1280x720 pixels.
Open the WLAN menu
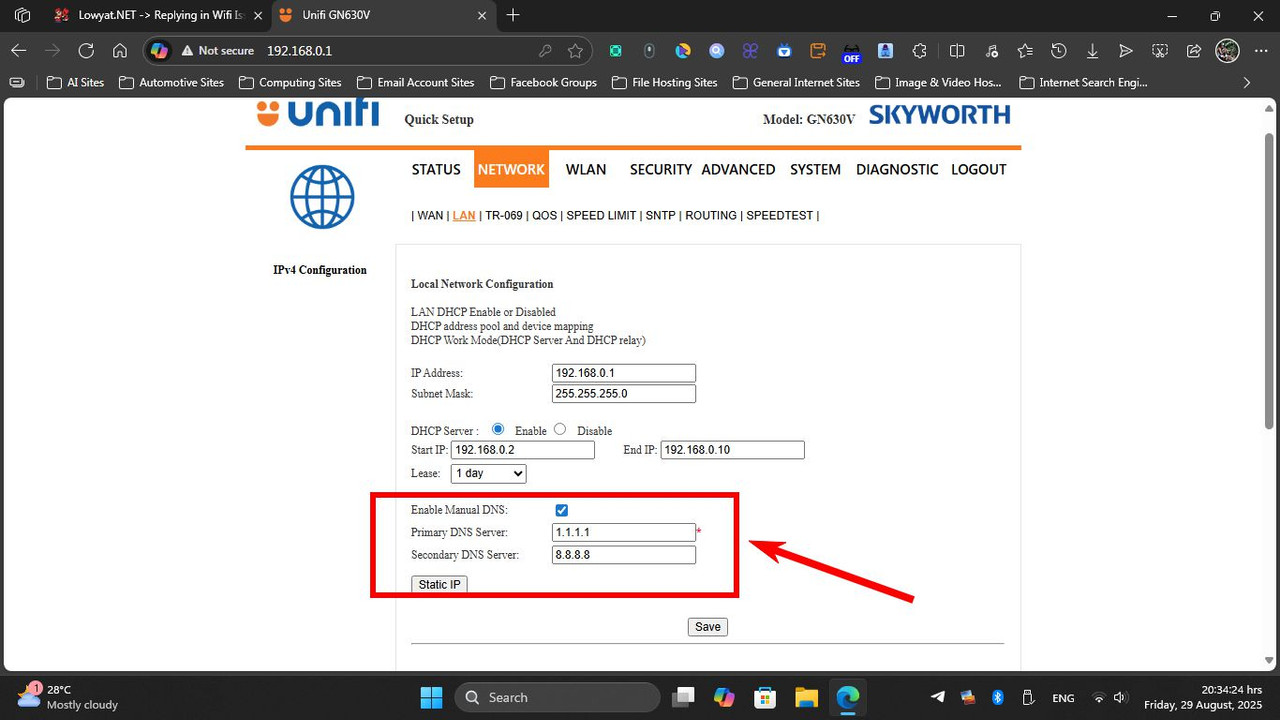[586, 169]
